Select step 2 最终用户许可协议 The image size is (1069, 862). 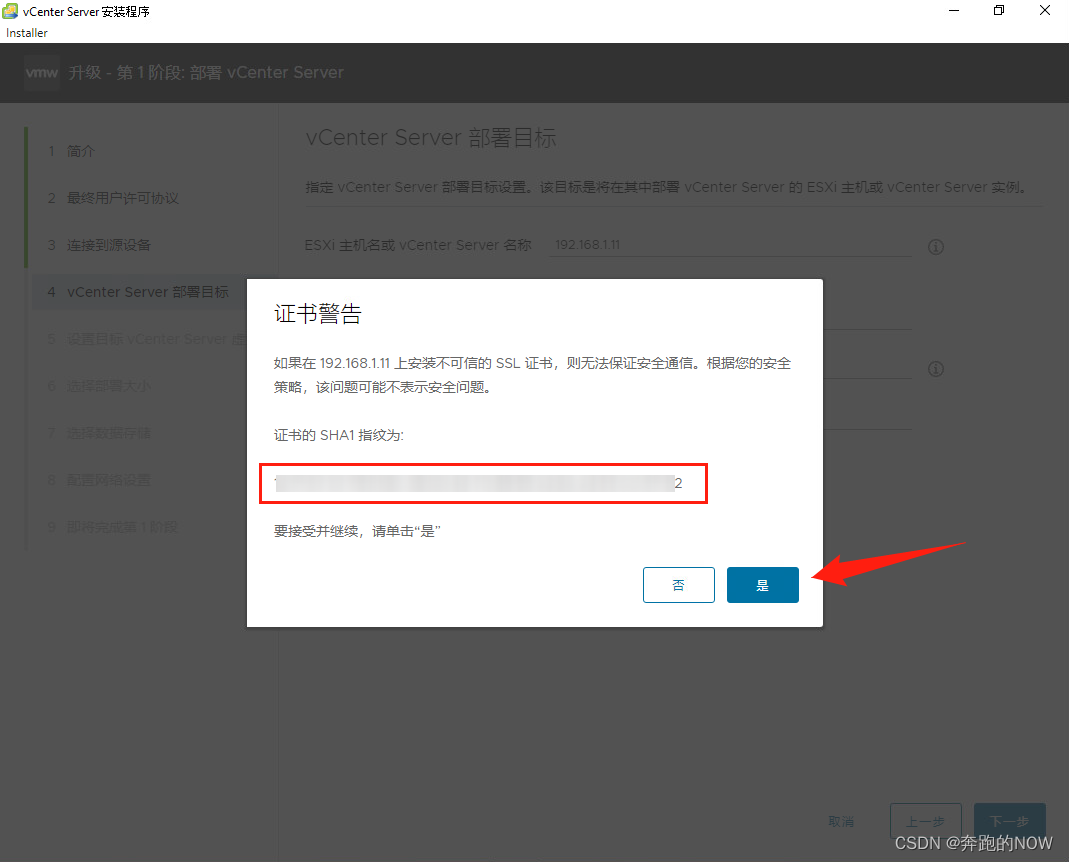coord(113,198)
